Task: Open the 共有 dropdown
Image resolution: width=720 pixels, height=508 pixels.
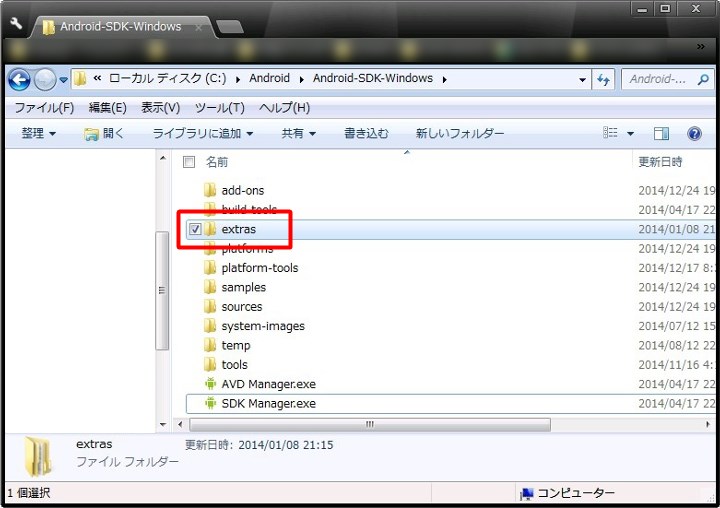Action: coord(298,134)
